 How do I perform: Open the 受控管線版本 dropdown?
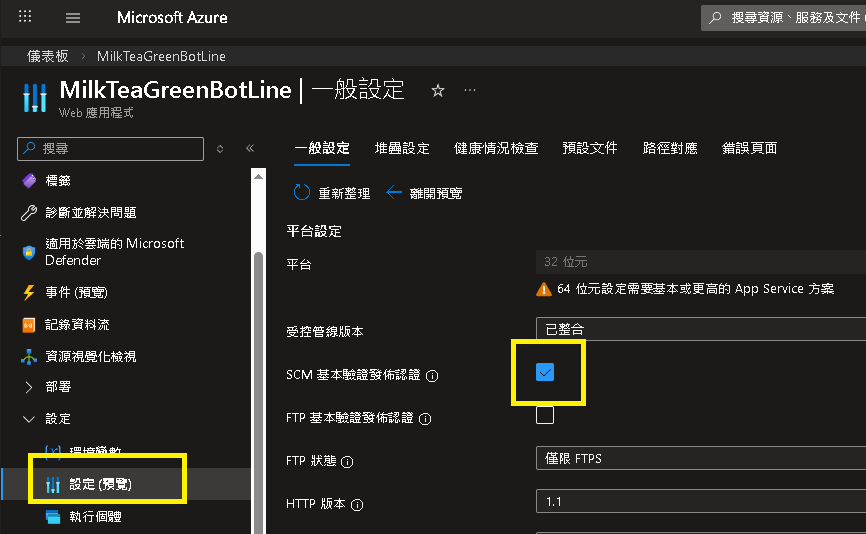click(700, 327)
